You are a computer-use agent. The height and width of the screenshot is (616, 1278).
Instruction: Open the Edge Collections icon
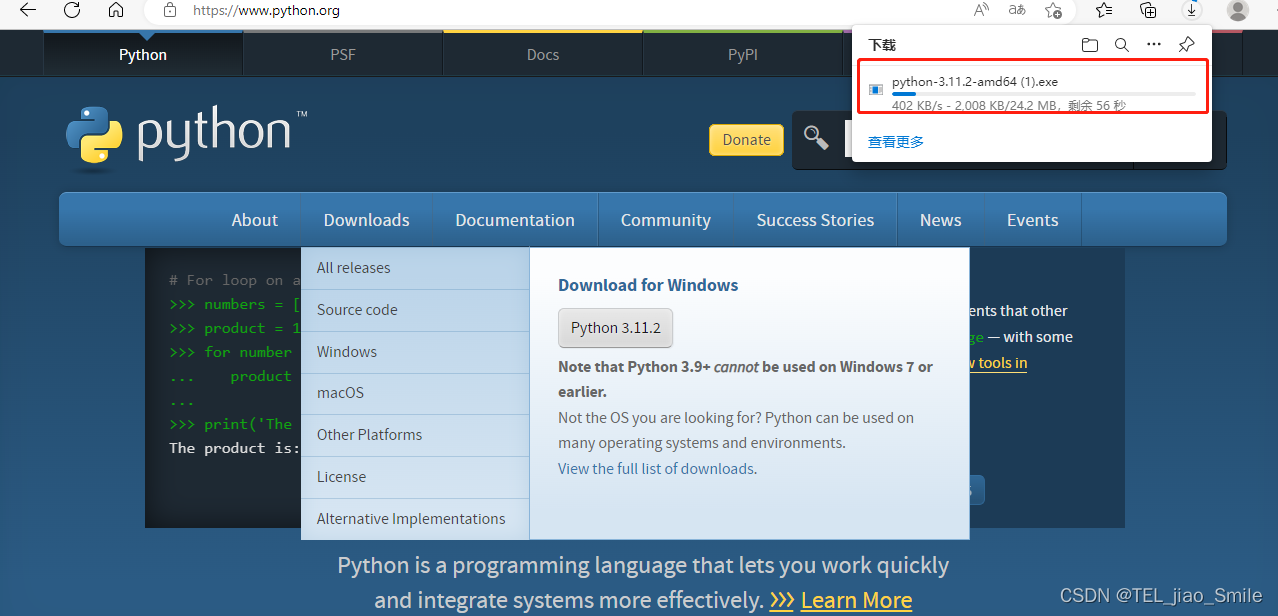pos(1148,11)
